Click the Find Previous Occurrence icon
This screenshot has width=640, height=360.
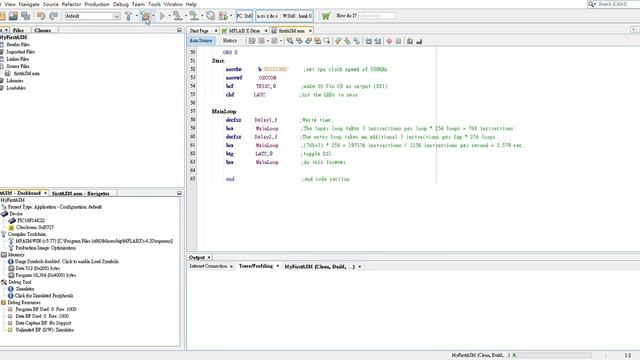click(299, 41)
